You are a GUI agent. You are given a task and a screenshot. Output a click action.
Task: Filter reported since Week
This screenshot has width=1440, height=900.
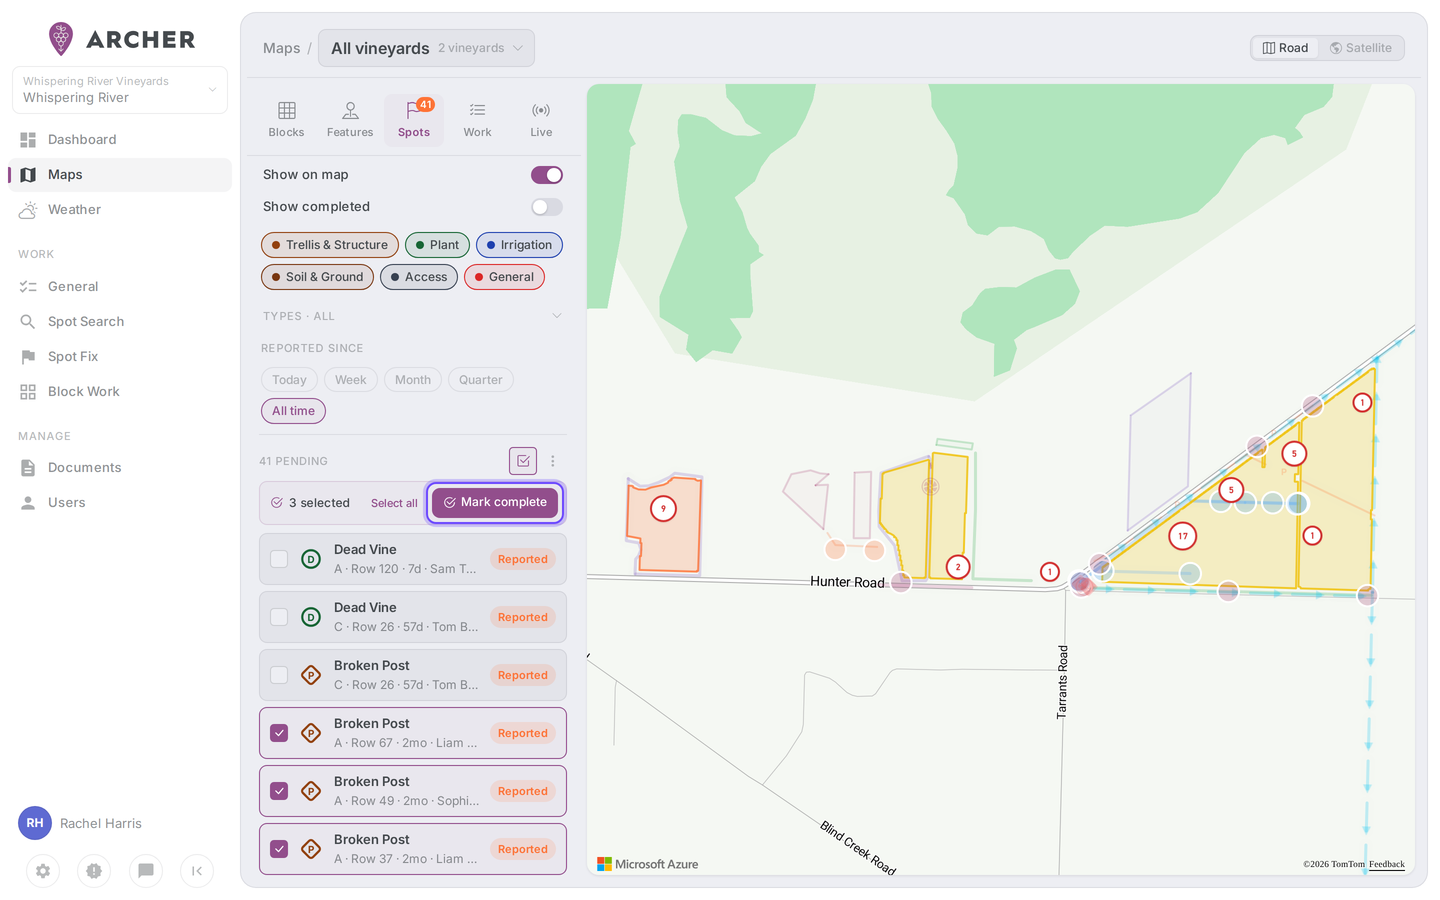[351, 380]
